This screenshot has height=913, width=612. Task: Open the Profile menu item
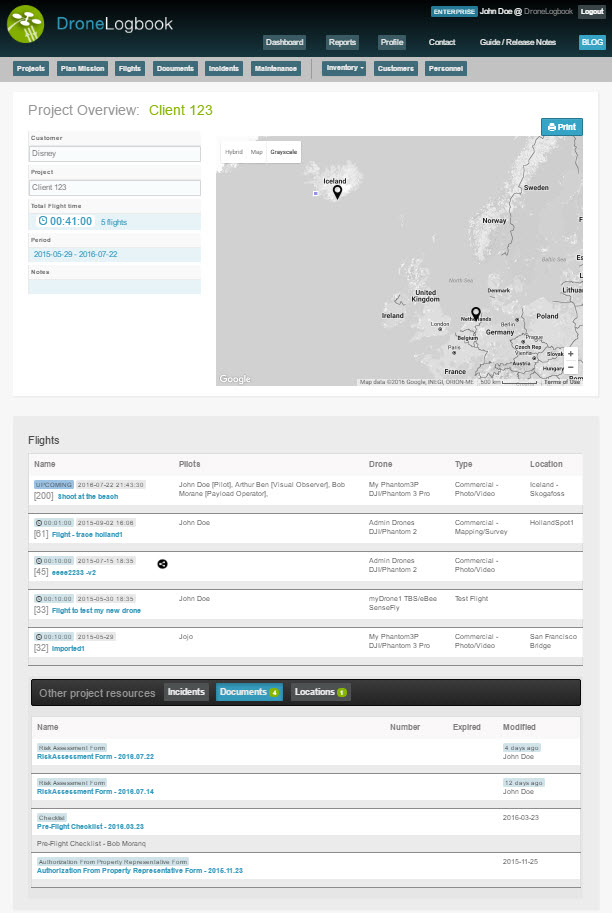(x=392, y=42)
